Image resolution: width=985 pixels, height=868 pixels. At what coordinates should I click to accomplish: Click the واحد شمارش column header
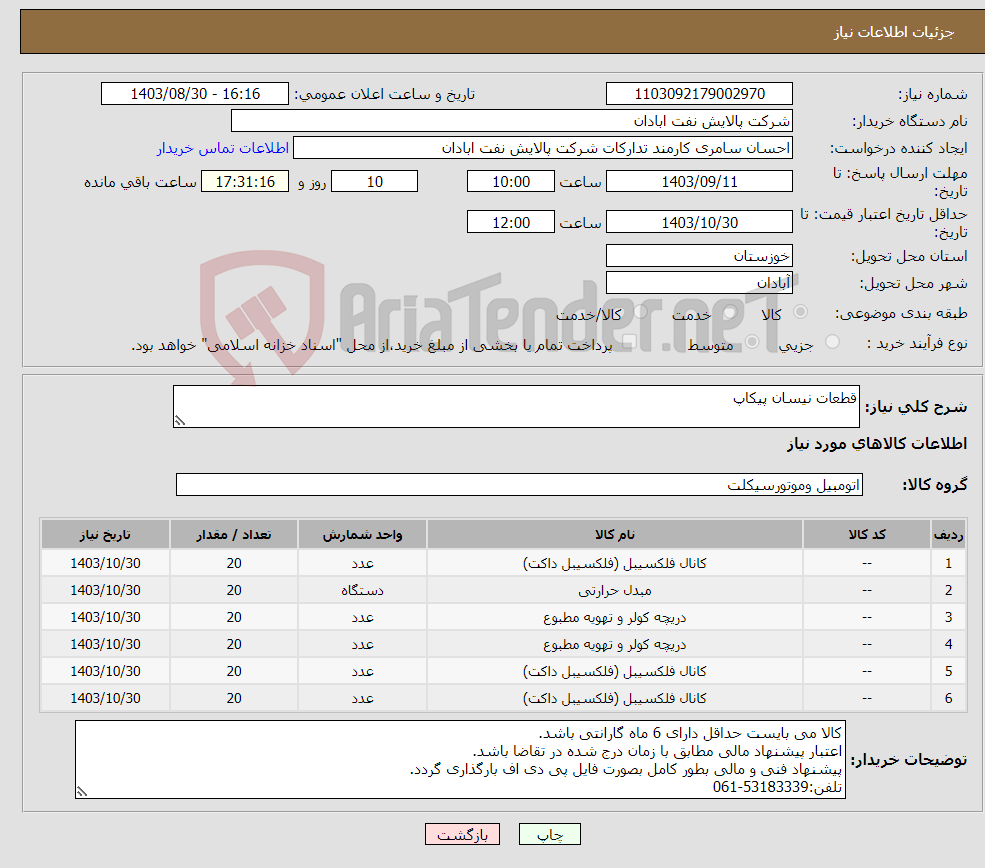(x=362, y=534)
